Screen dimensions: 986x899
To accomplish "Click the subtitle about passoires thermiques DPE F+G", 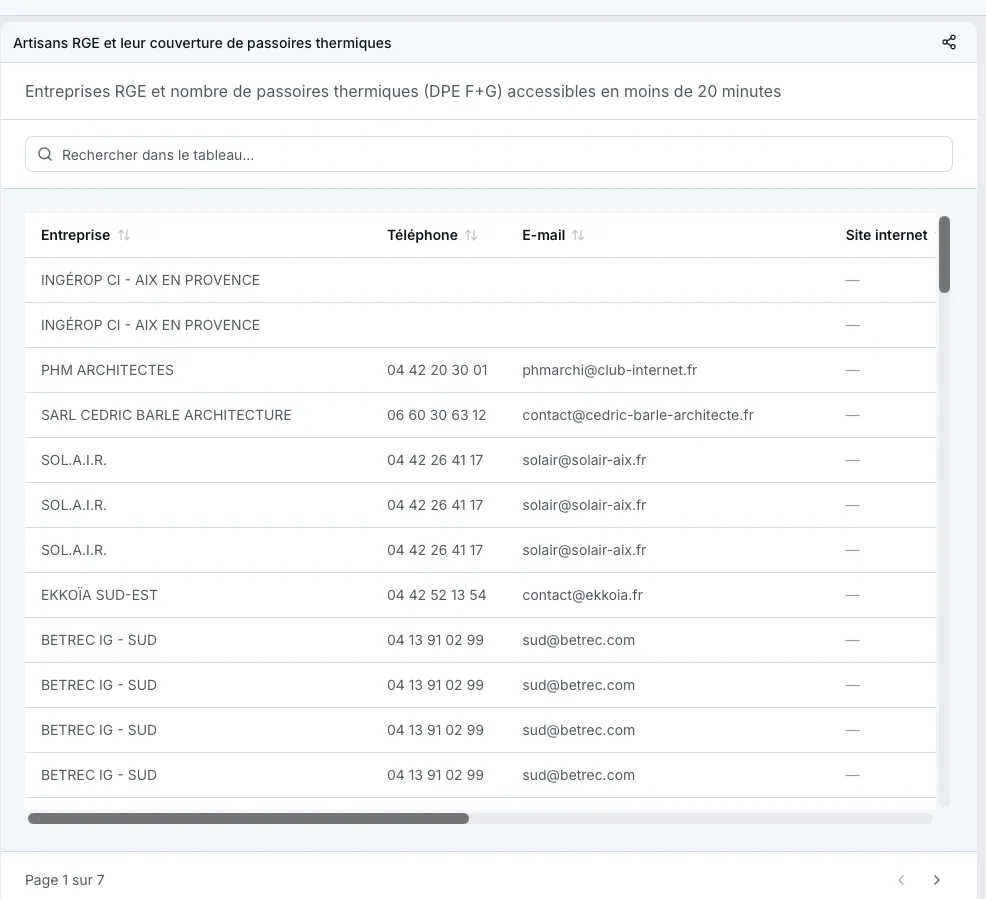I will point(403,91).
